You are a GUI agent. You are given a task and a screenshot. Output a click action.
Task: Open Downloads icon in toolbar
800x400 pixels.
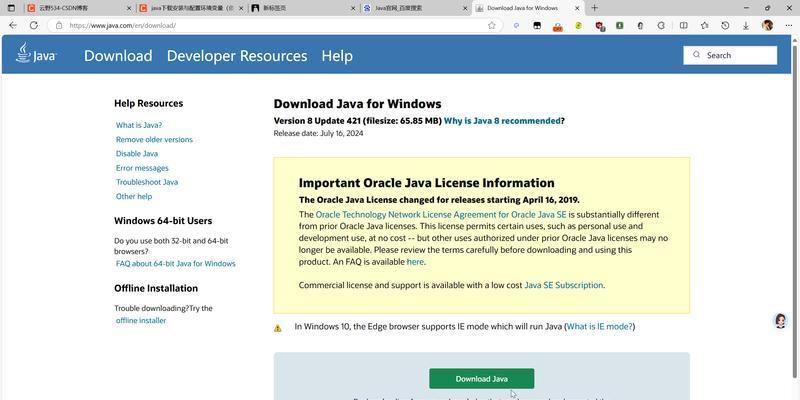(x=746, y=25)
